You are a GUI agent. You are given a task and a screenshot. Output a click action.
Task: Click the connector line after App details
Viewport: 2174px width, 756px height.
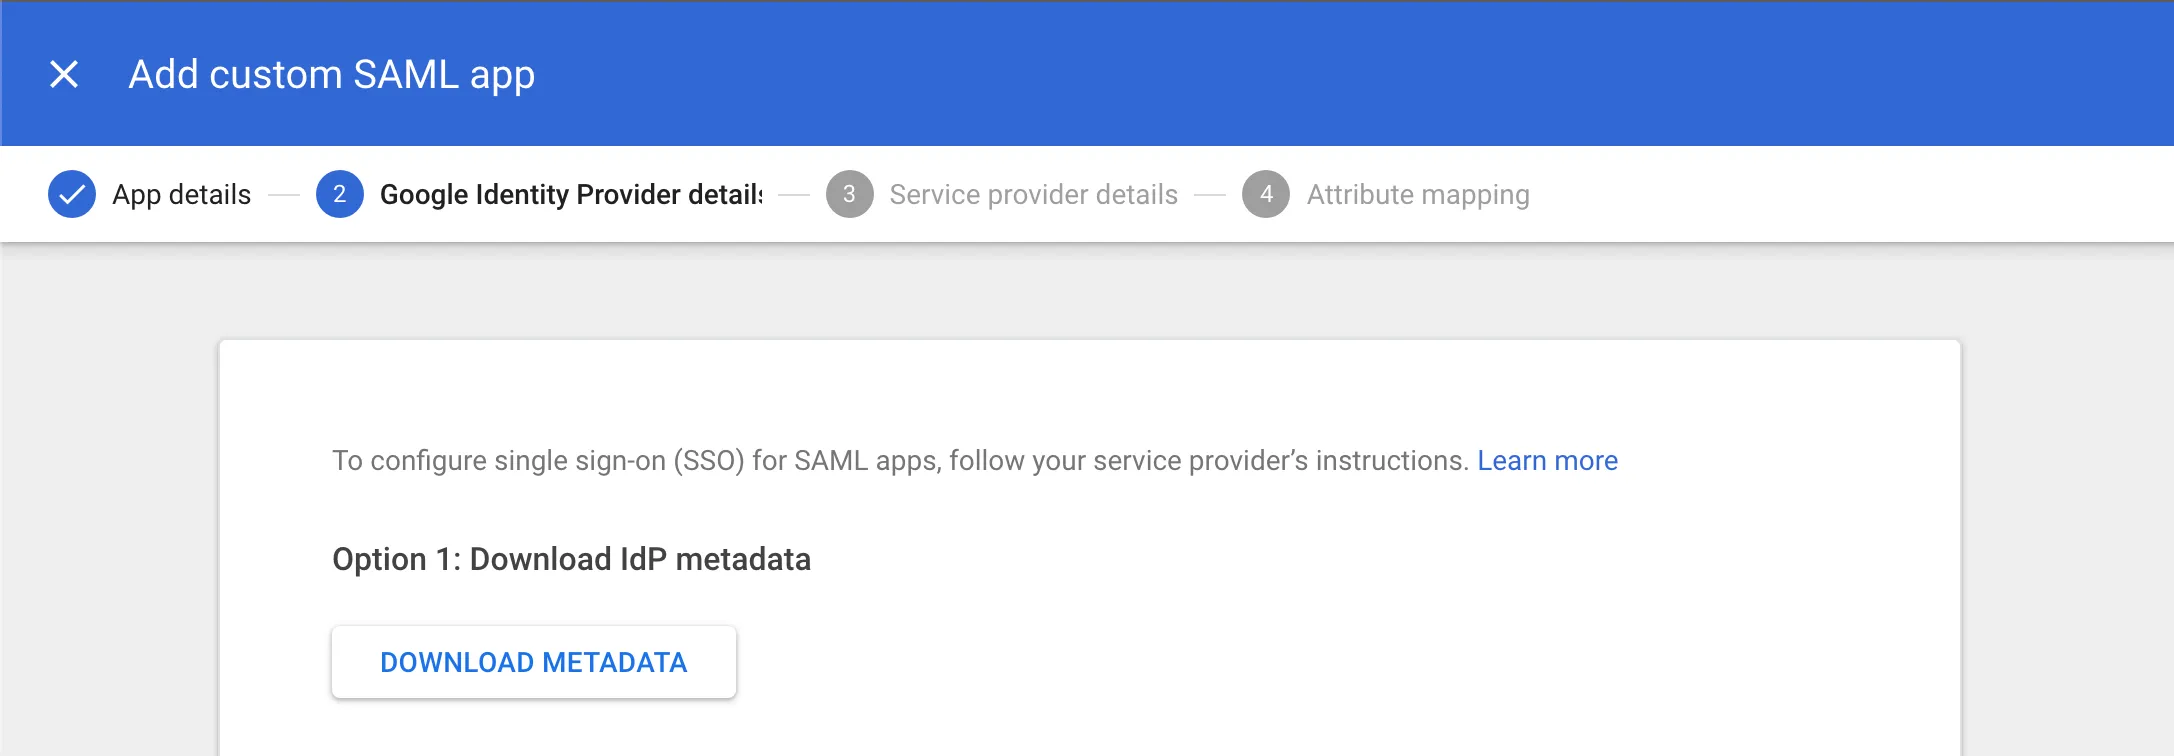pos(284,195)
